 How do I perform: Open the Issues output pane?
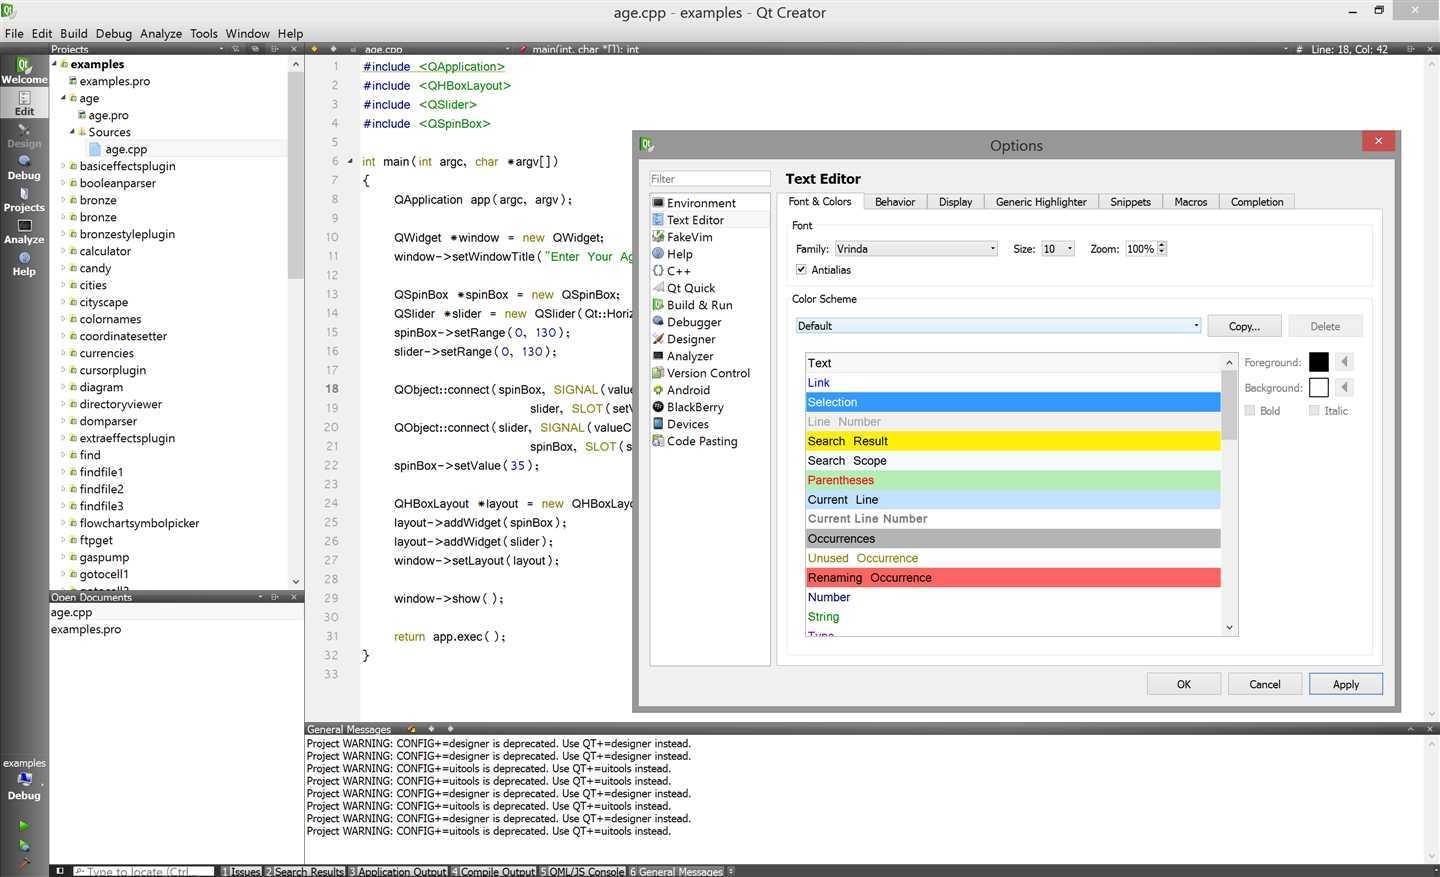click(241, 871)
